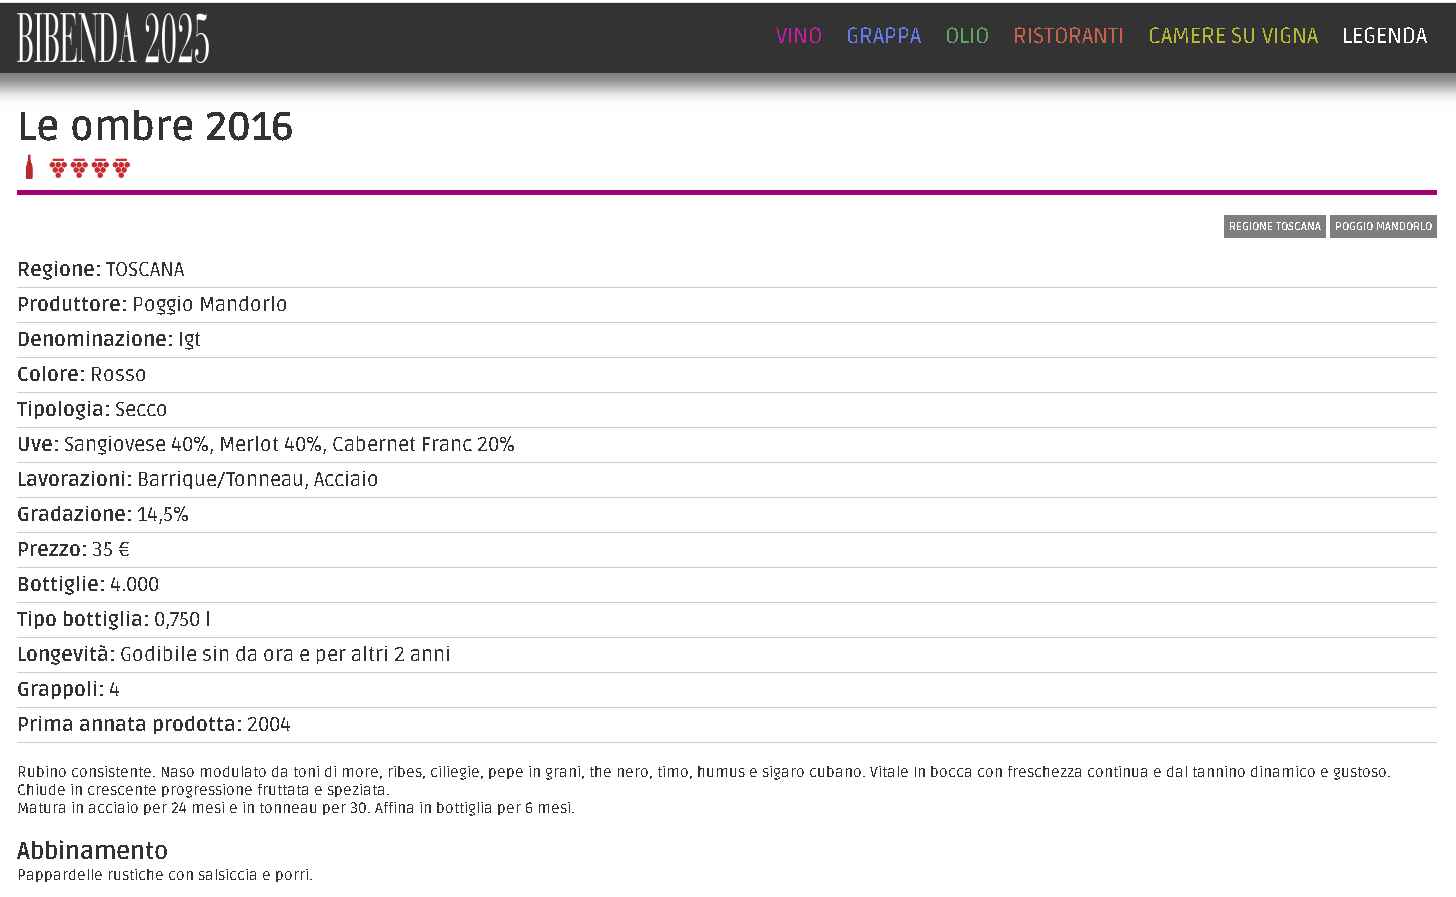
Task: Open Camere su Vigna page
Action: (x=1232, y=36)
